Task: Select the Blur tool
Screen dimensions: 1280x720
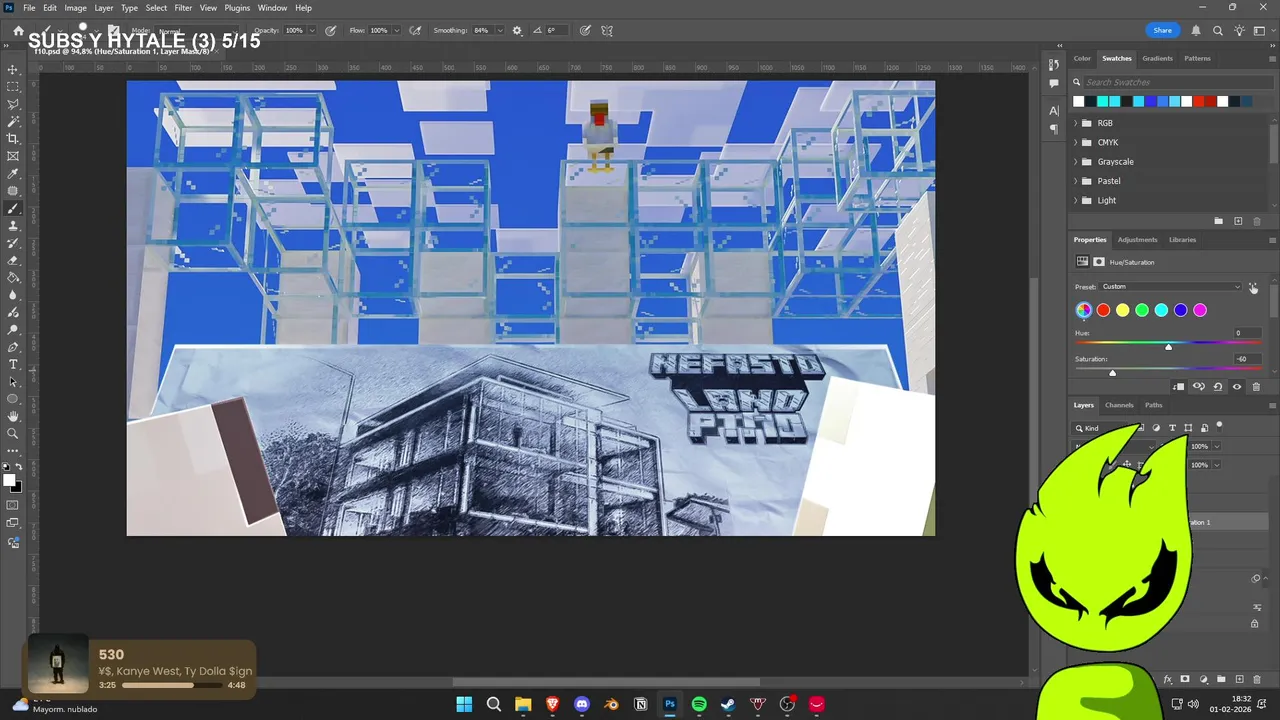Action: coord(13,295)
